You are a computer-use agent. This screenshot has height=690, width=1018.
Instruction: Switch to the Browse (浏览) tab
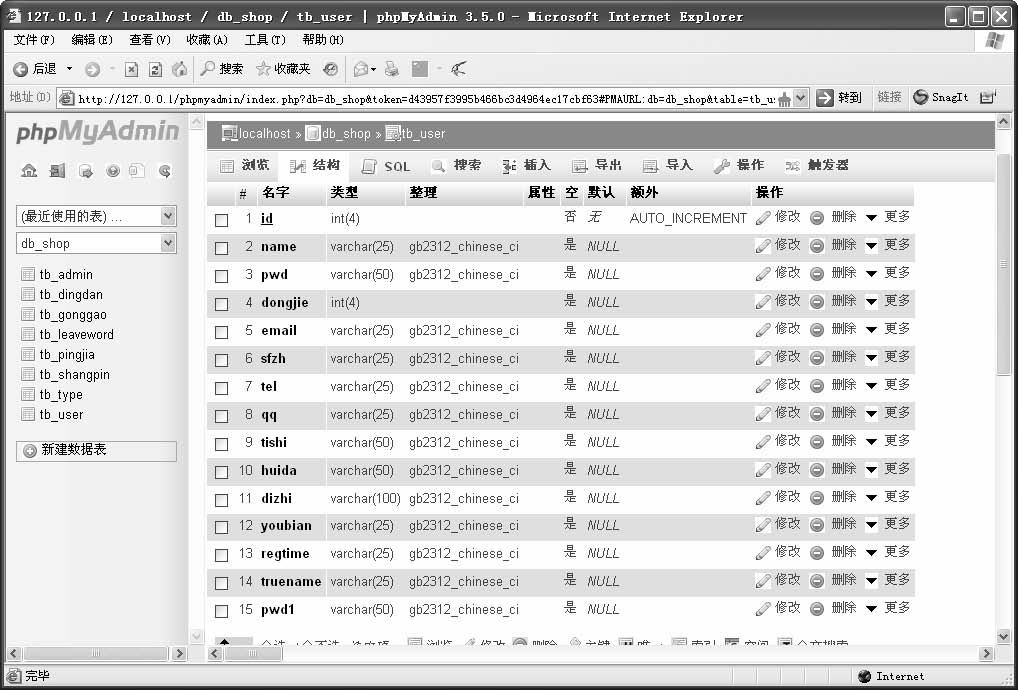245,166
